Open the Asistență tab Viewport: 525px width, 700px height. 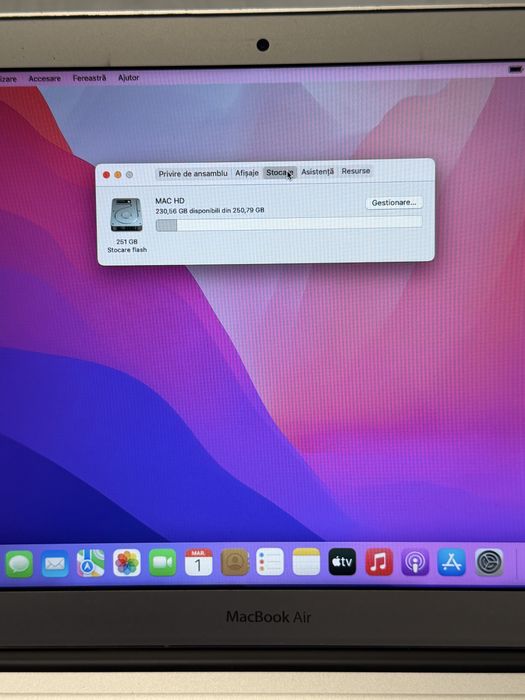(317, 171)
